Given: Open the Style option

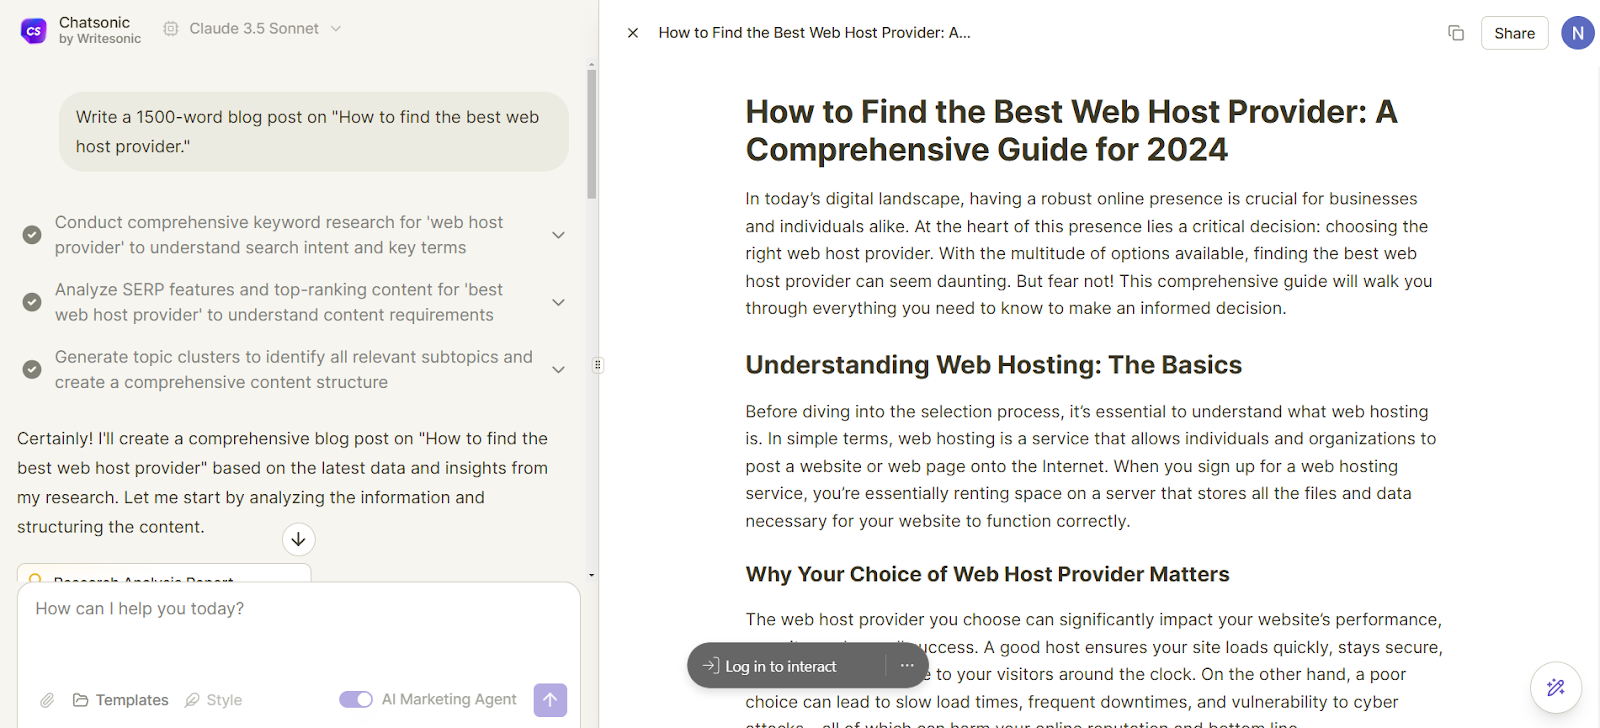Looking at the screenshot, I should point(214,700).
